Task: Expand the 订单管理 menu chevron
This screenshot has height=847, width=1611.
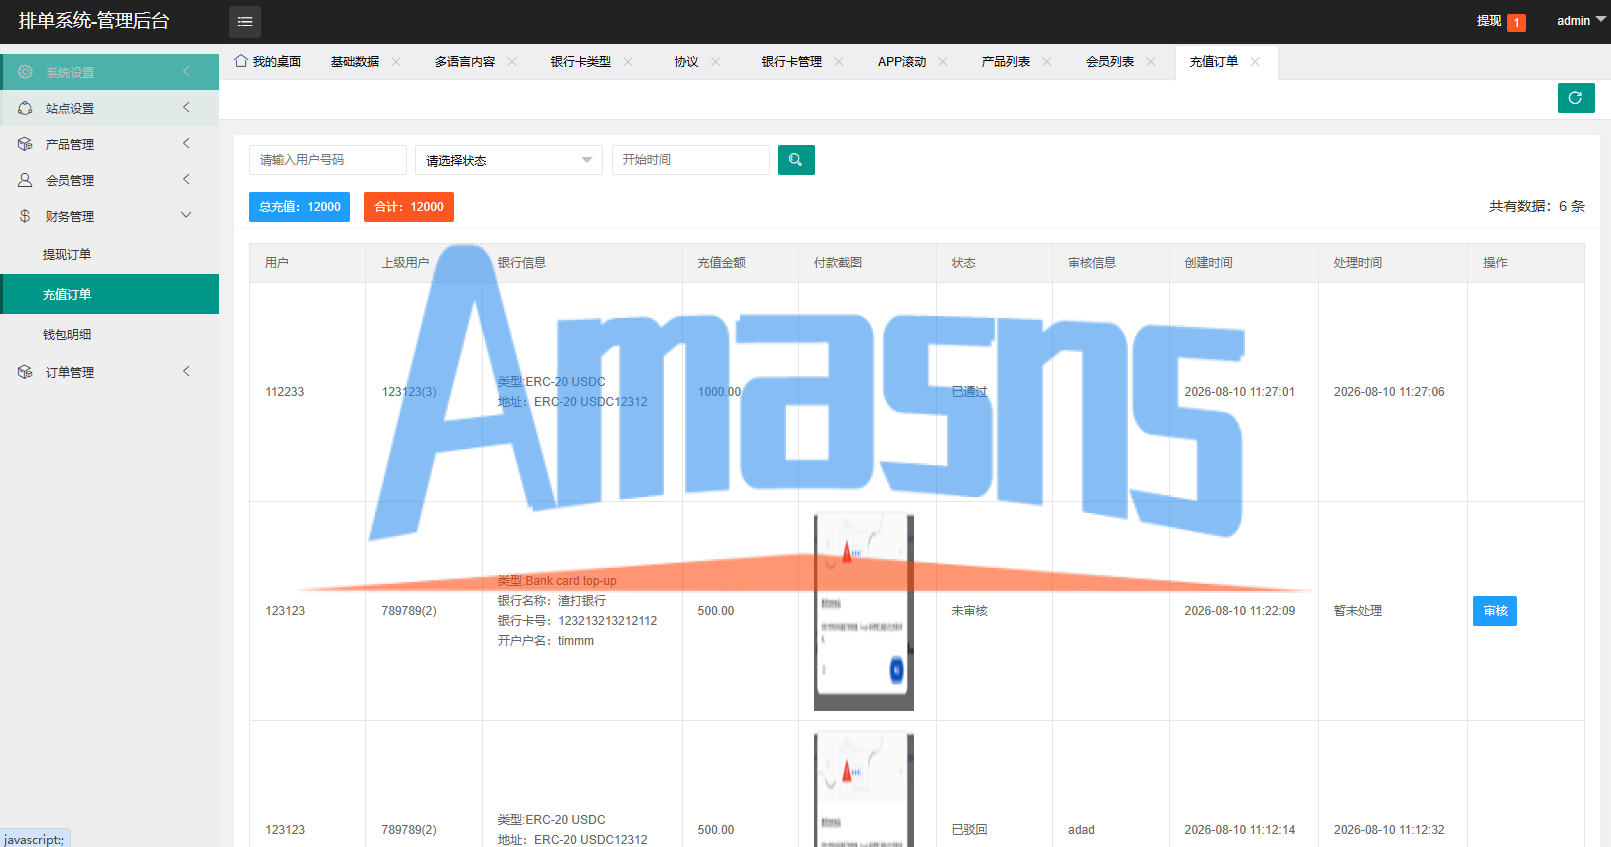Action: pyautogui.click(x=186, y=371)
